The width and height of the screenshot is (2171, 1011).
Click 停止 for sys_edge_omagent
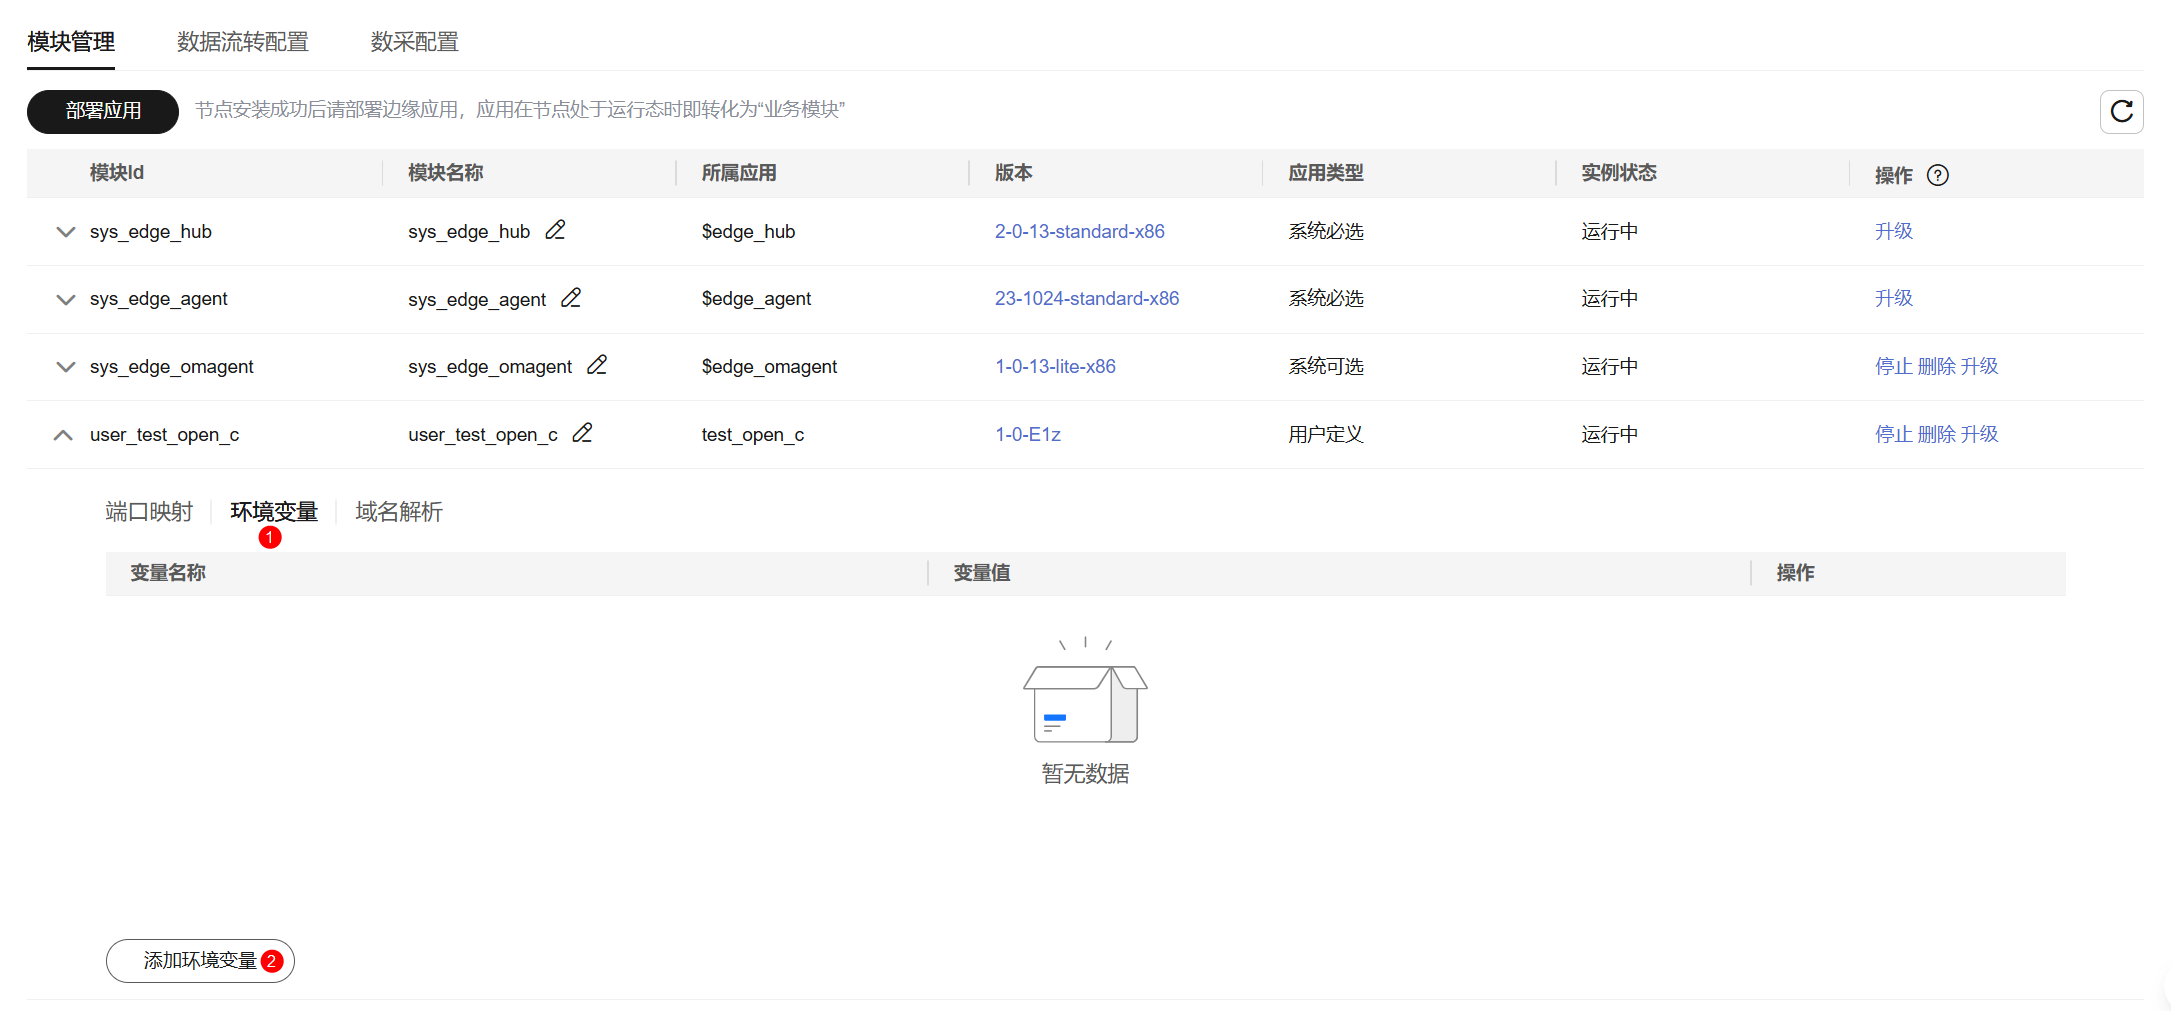pos(1894,366)
